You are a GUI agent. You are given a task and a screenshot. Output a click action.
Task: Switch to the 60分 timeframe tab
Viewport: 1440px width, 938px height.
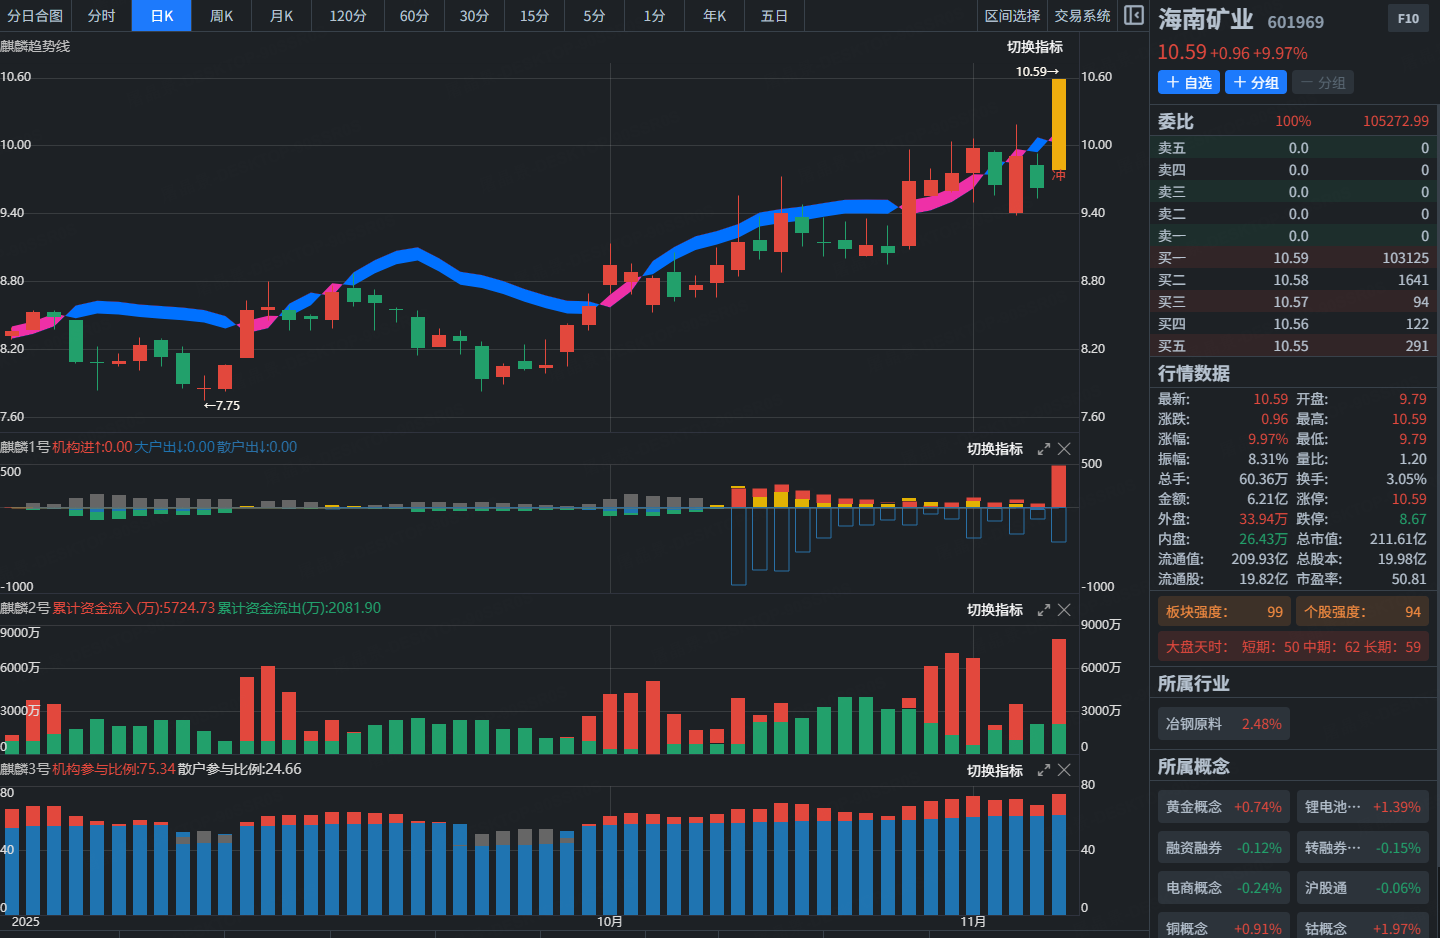[414, 16]
